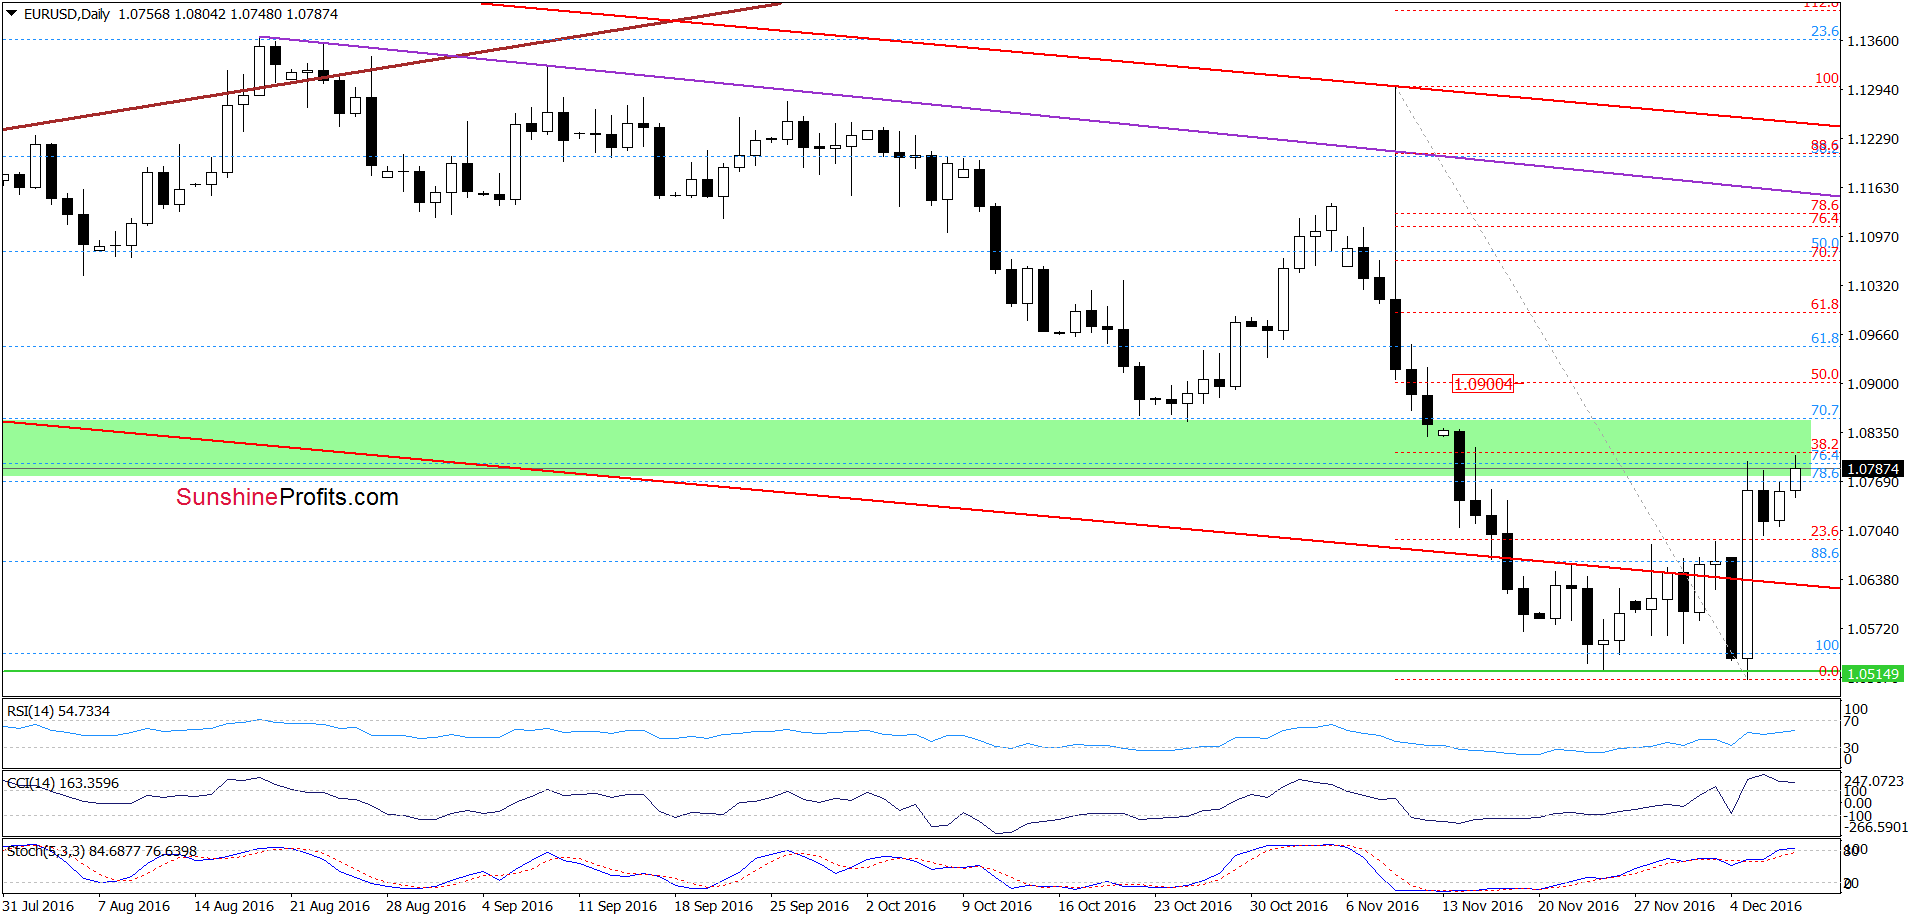Click the green 1.05149 price tag
The width and height of the screenshot is (1908, 920).
tap(1872, 674)
